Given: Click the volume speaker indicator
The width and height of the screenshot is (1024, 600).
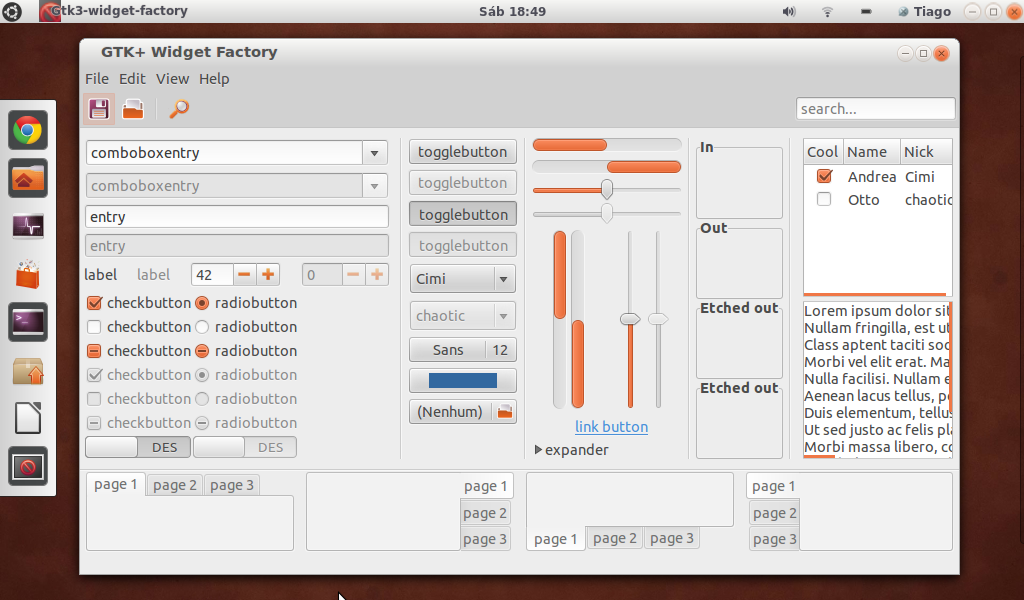Looking at the screenshot, I should pyautogui.click(x=789, y=11).
